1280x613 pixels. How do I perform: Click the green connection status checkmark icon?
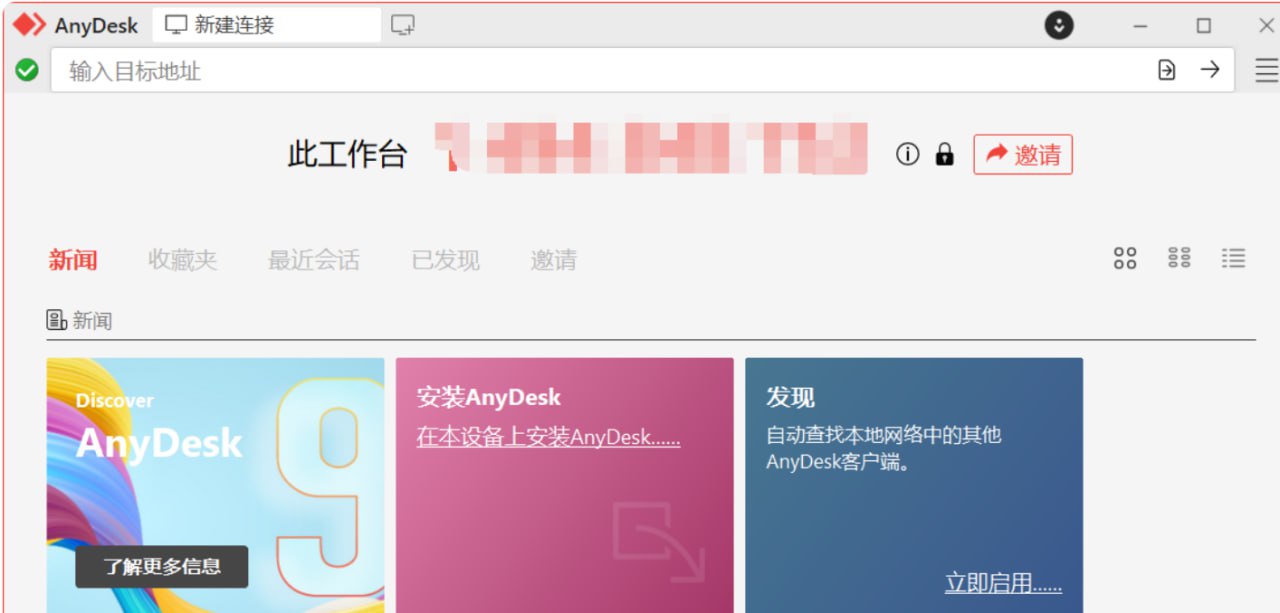pyautogui.click(x=27, y=70)
